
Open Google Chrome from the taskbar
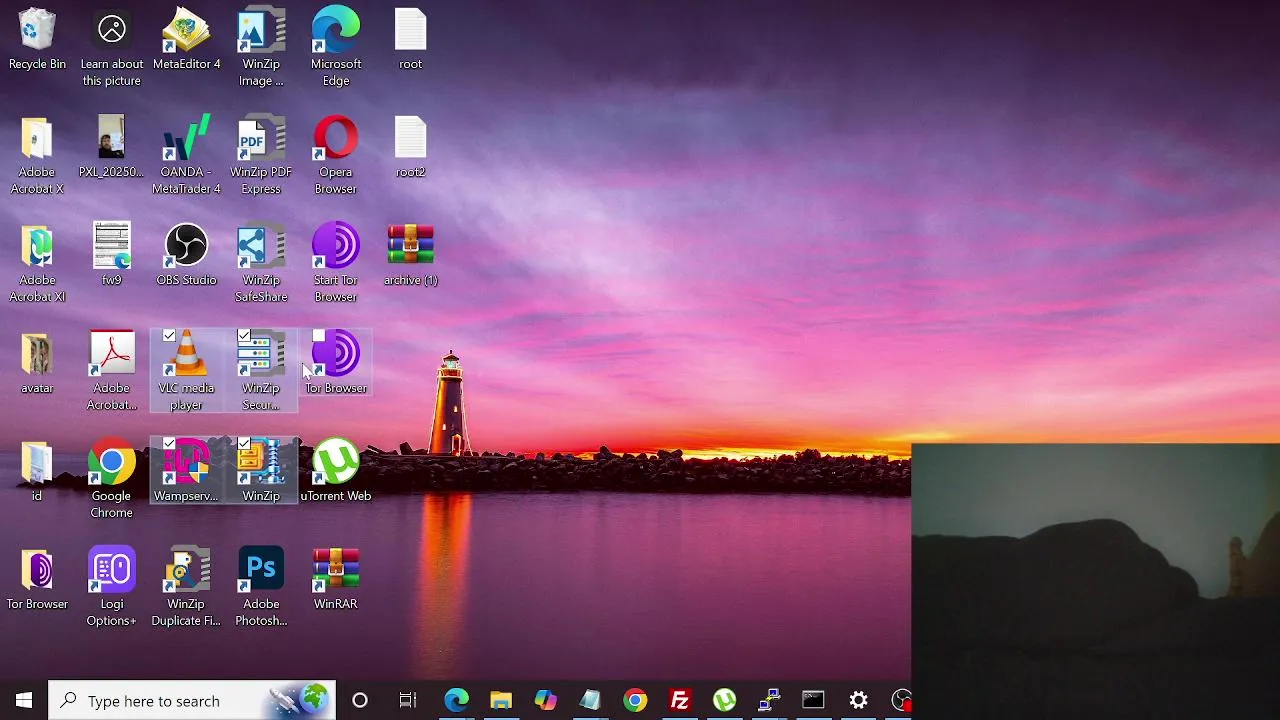tap(635, 700)
